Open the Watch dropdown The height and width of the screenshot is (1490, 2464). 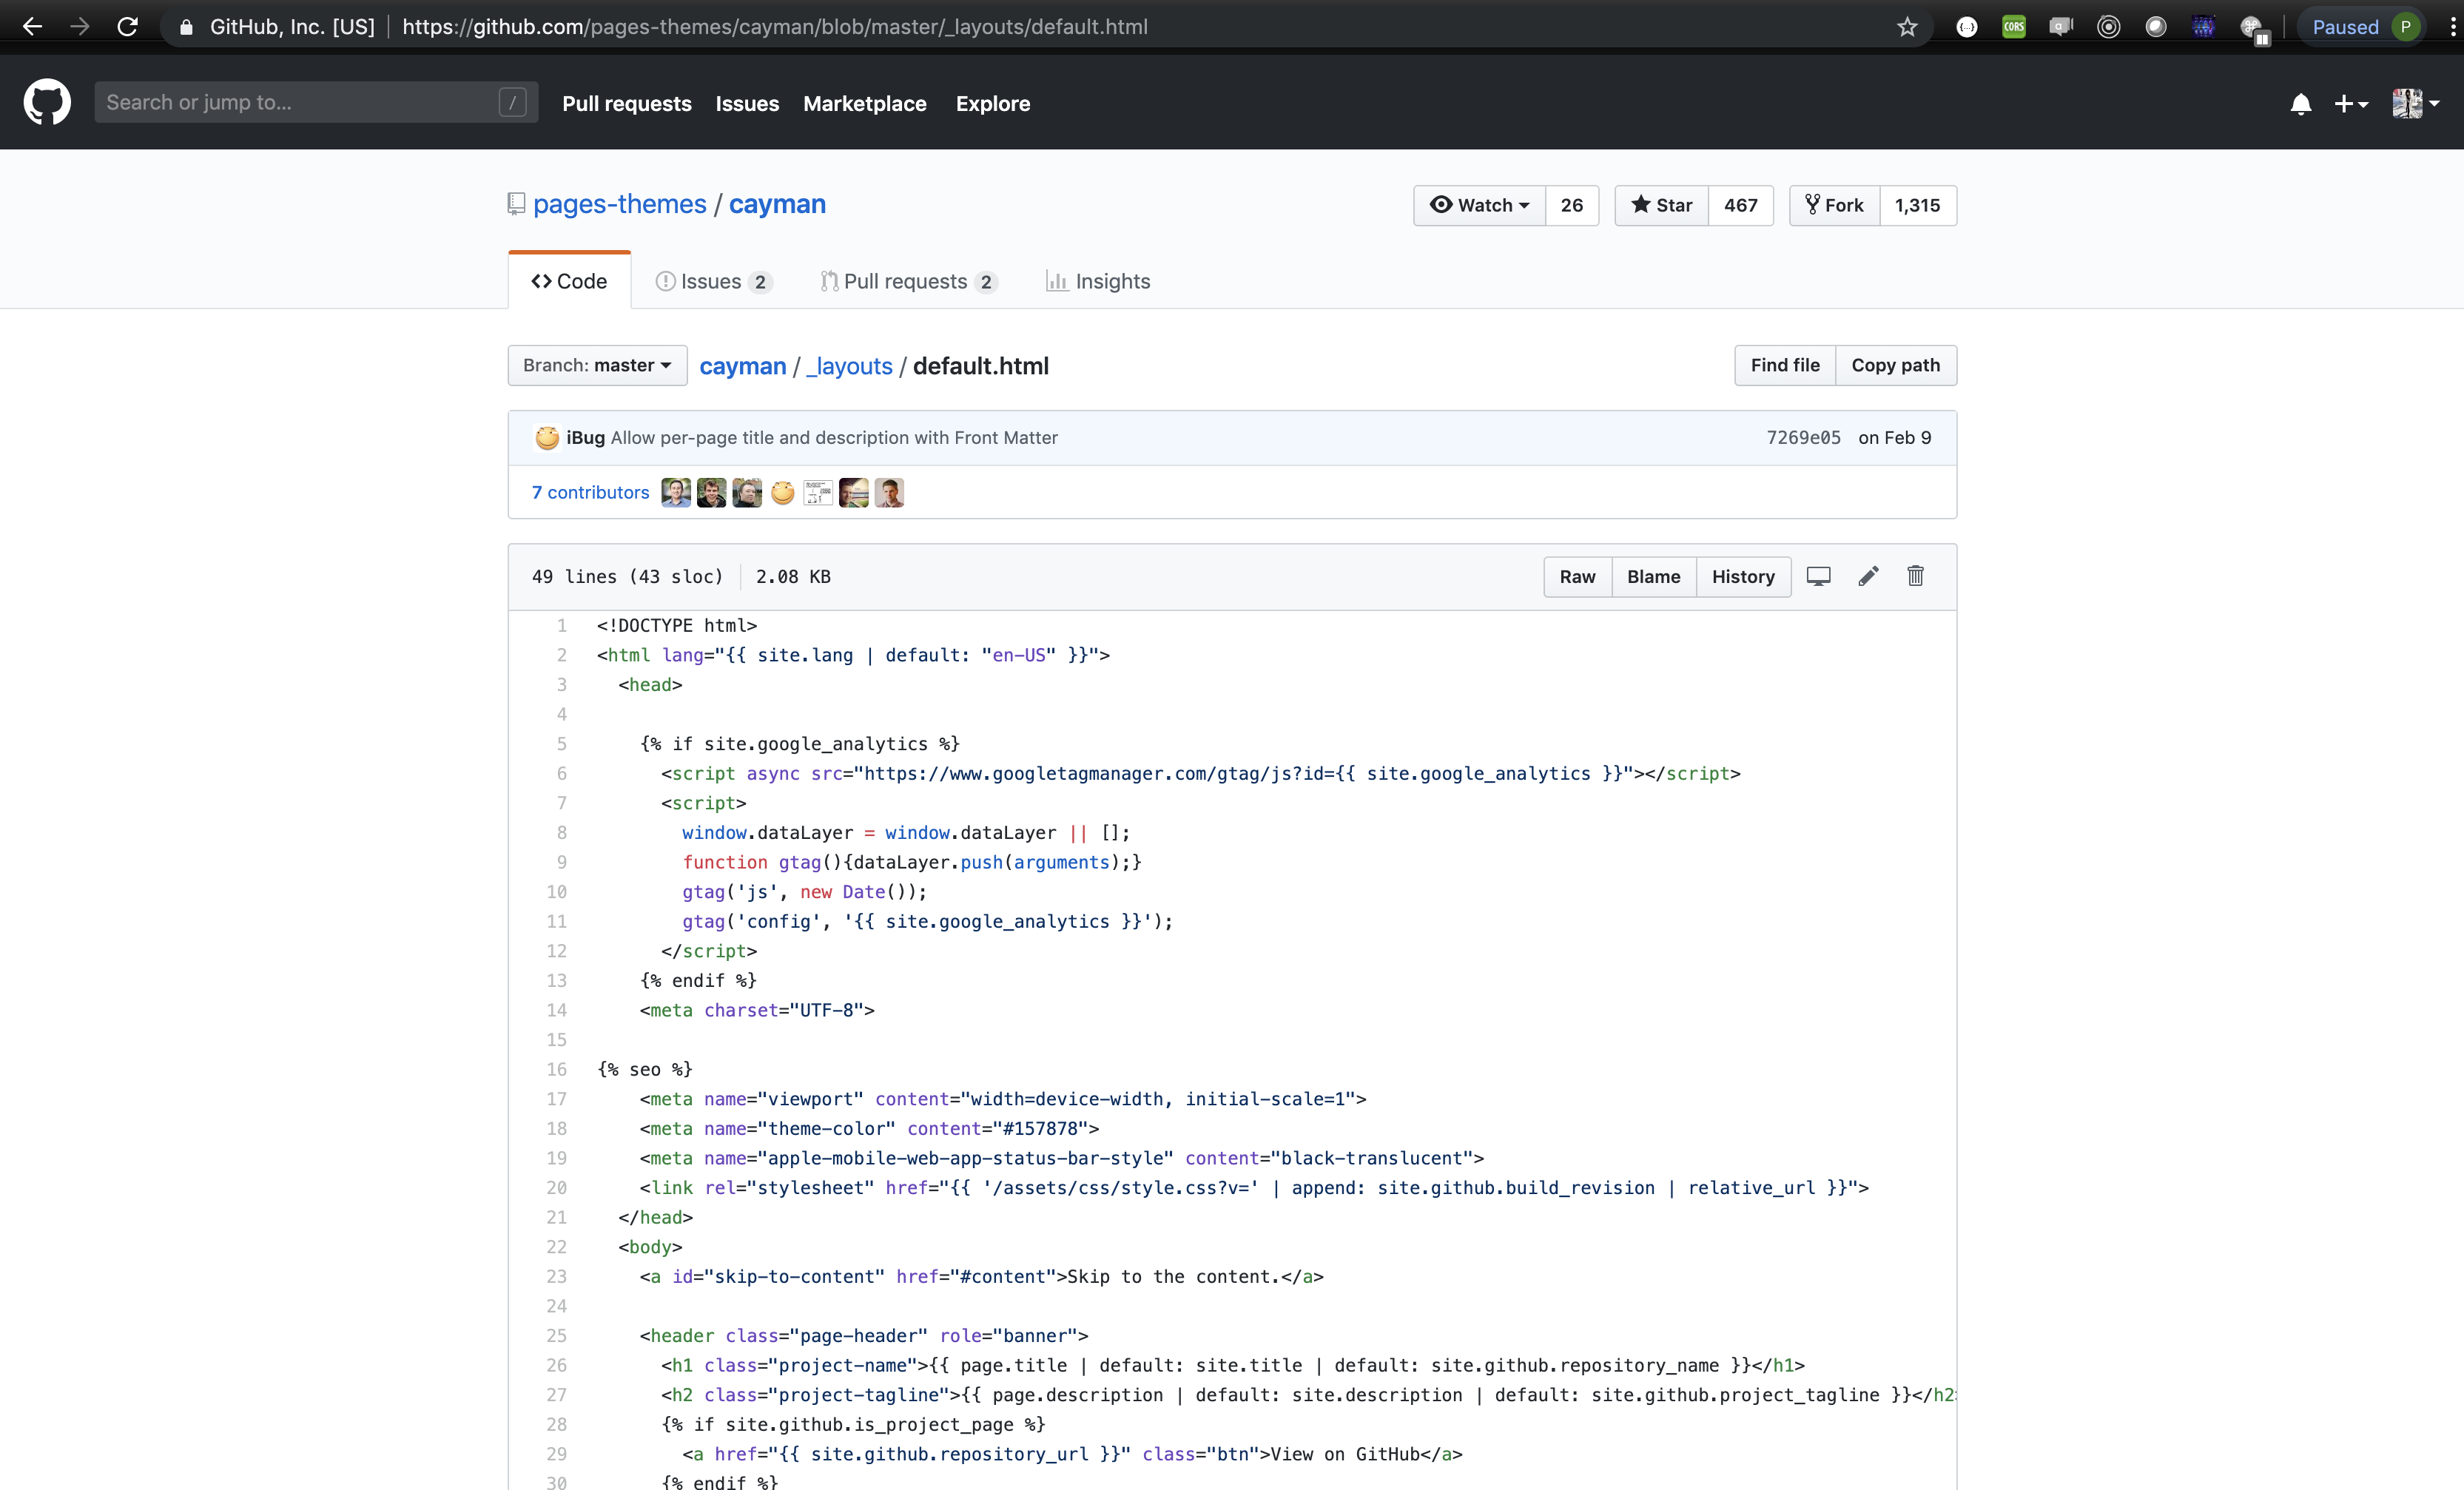point(1479,205)
